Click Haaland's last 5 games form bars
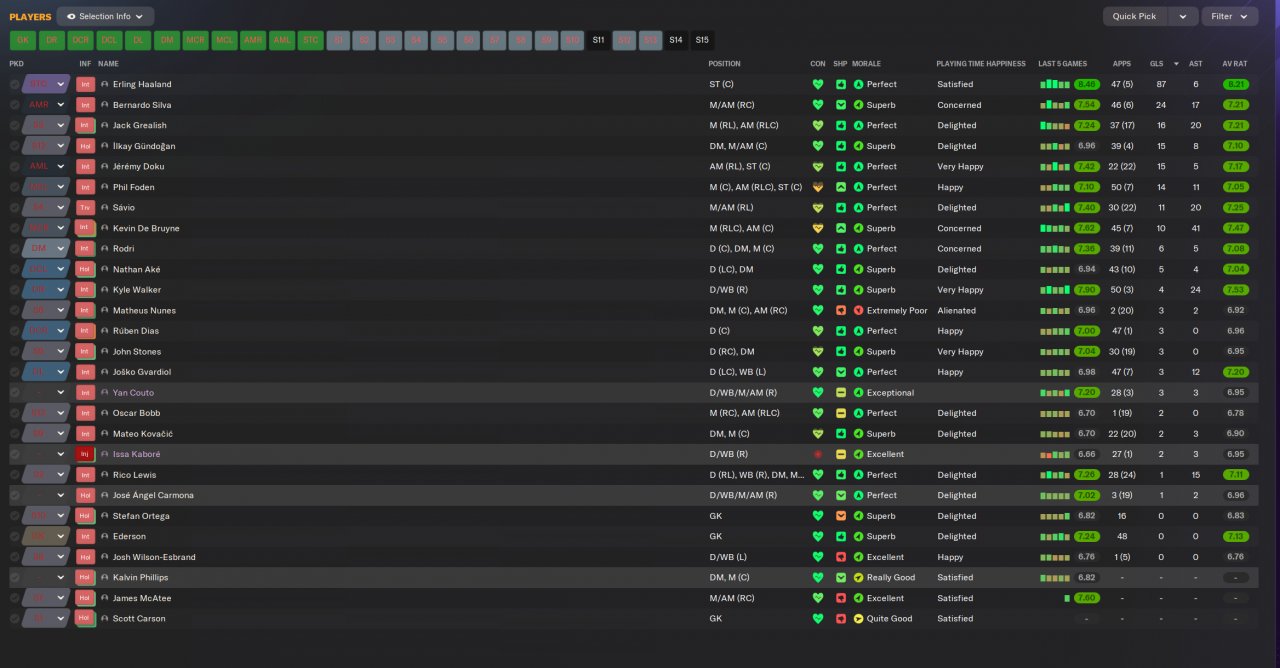The image size is (1280, 668). (x=1055, y=84)
